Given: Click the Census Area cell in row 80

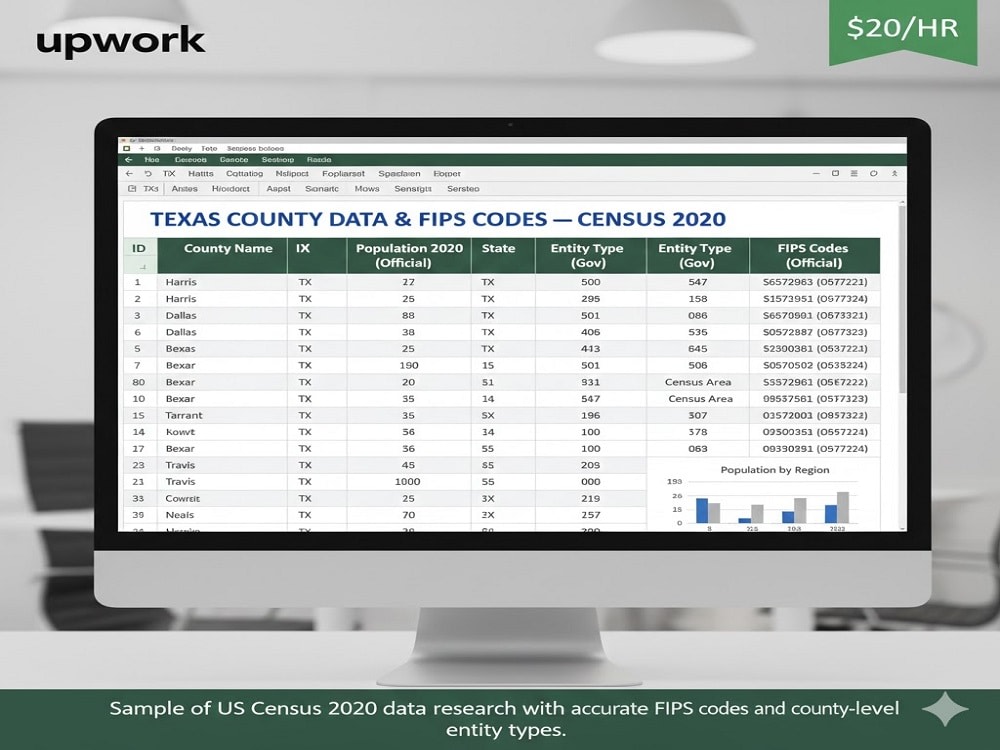Looking at the screenshot, I should pos(698,382).
